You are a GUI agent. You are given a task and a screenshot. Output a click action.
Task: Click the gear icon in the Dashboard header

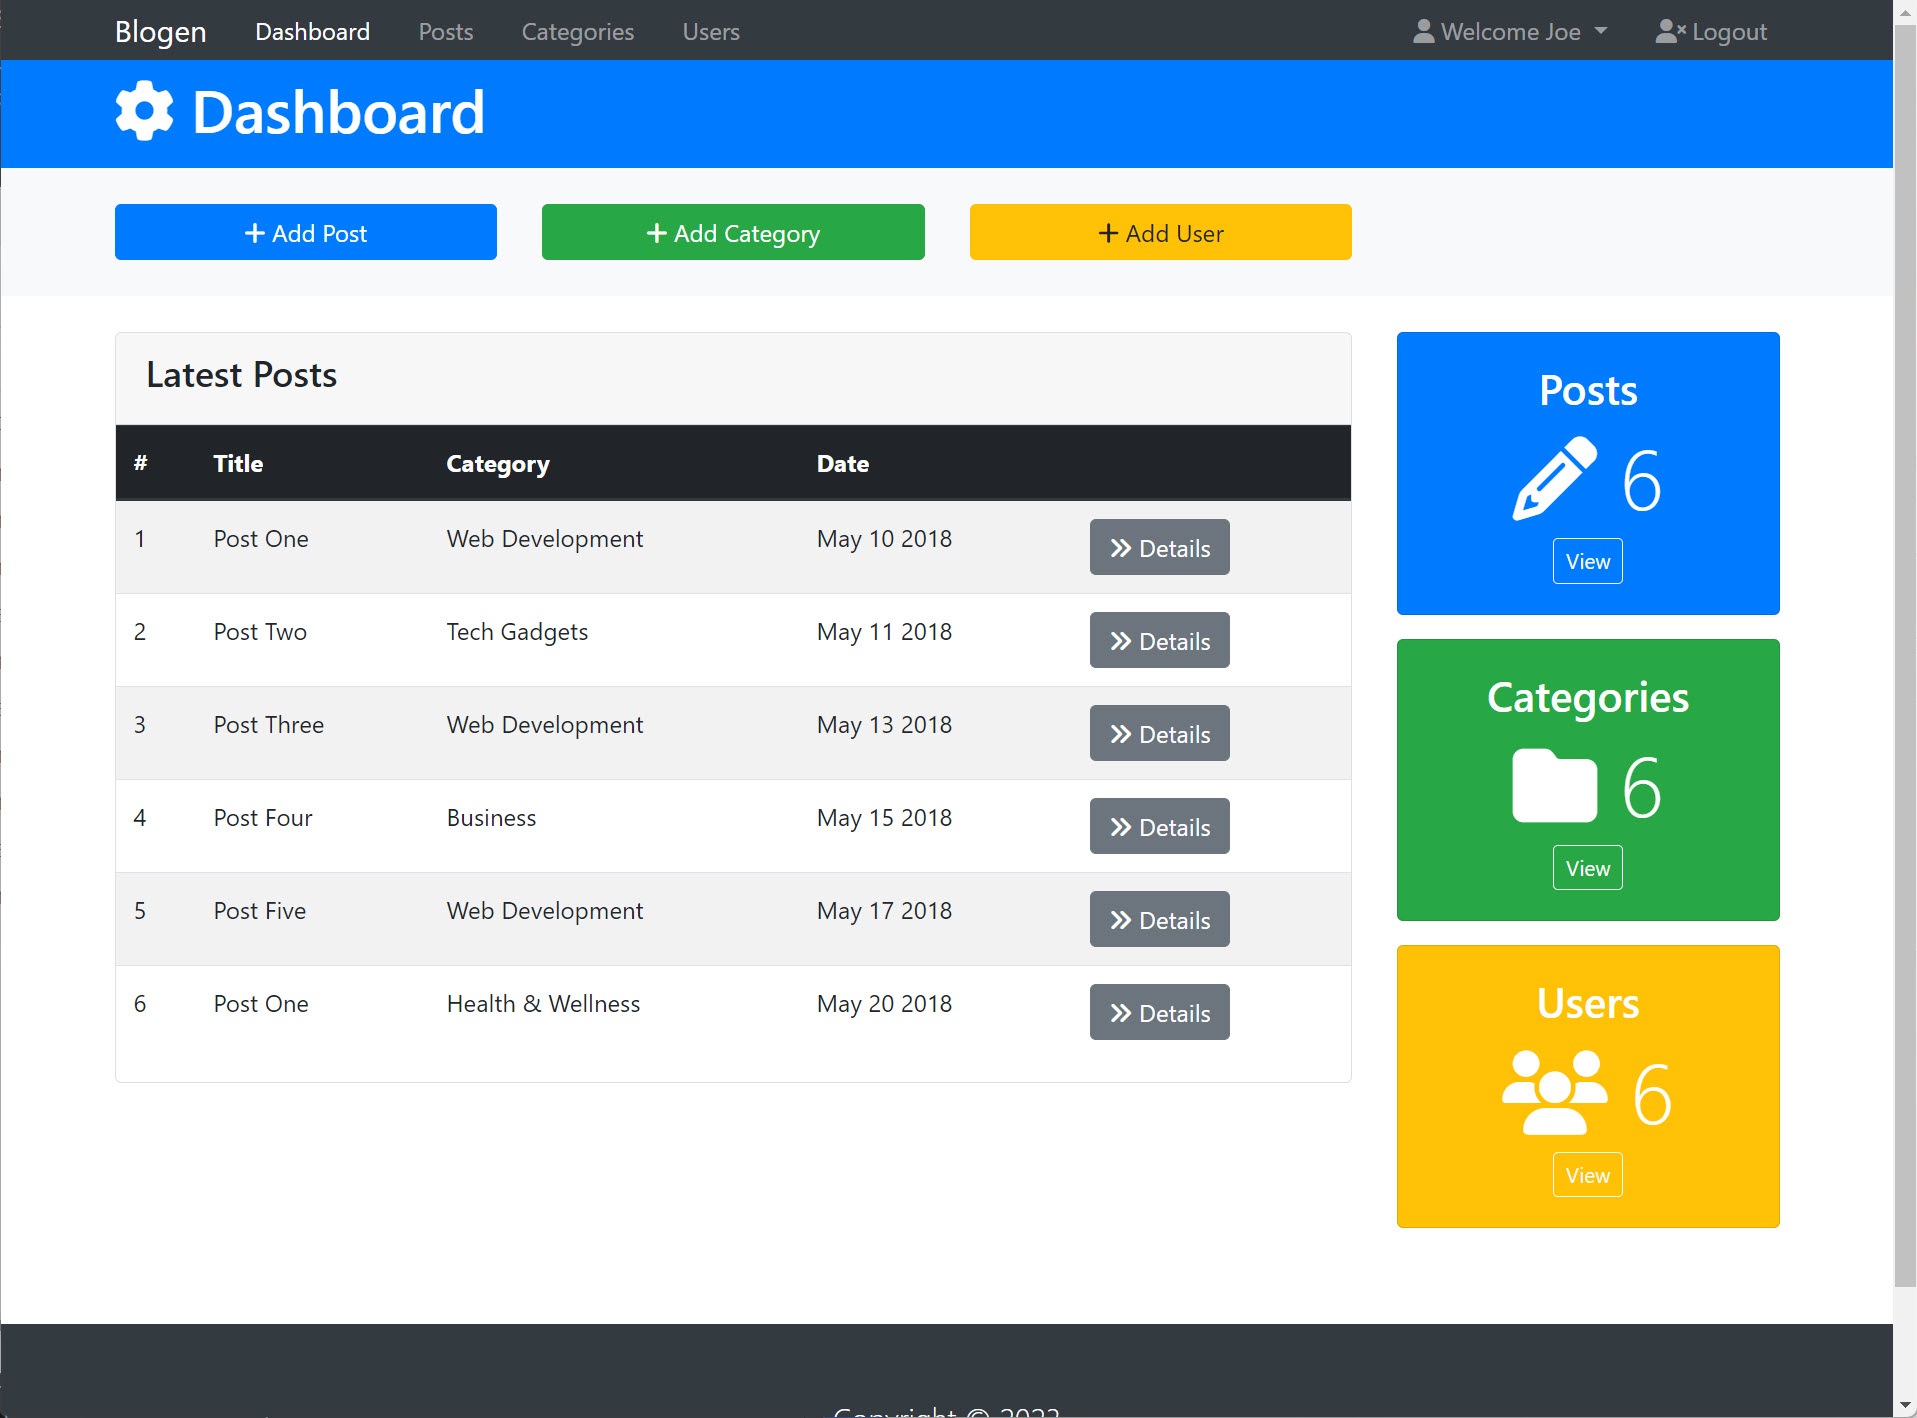click(x=143, y=110)
